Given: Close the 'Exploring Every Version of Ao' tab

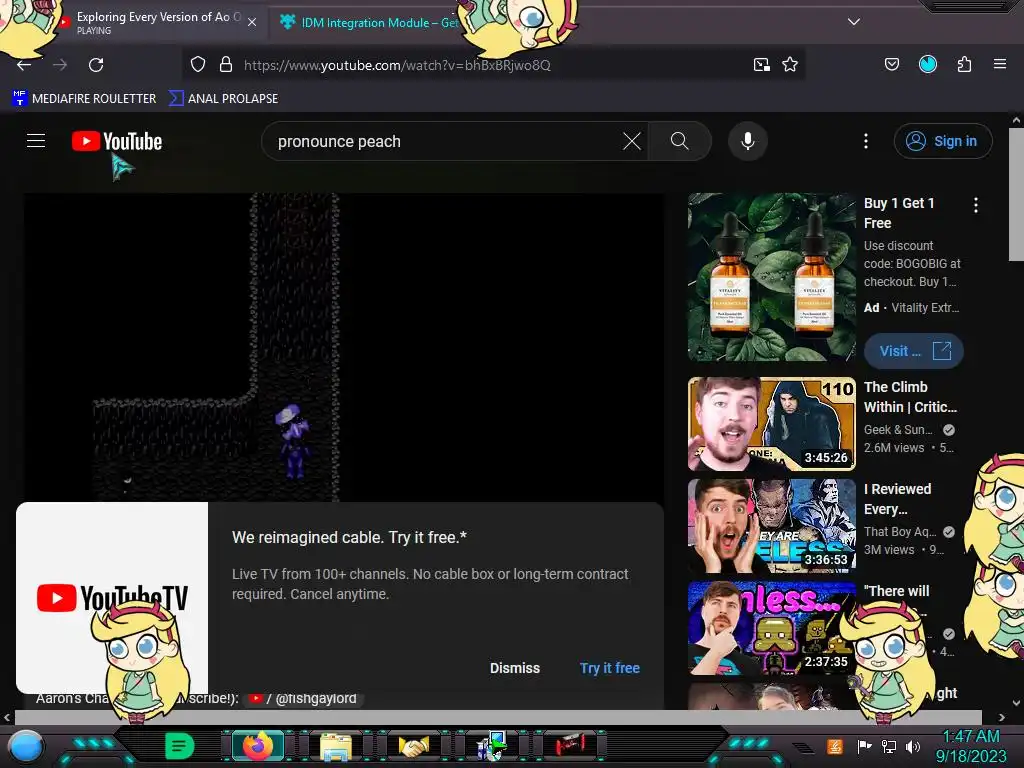Looking at the screenshot, I should (252, 22).
